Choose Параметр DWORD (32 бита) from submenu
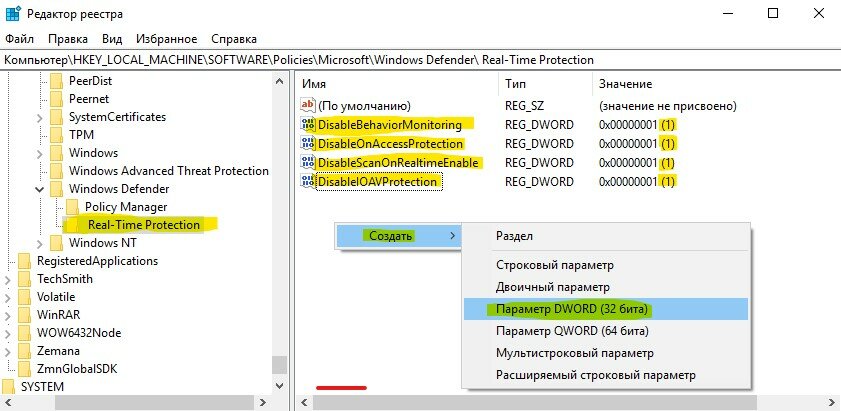The width and height of the screenshot is (841, 411). click(x=606, y=310)
